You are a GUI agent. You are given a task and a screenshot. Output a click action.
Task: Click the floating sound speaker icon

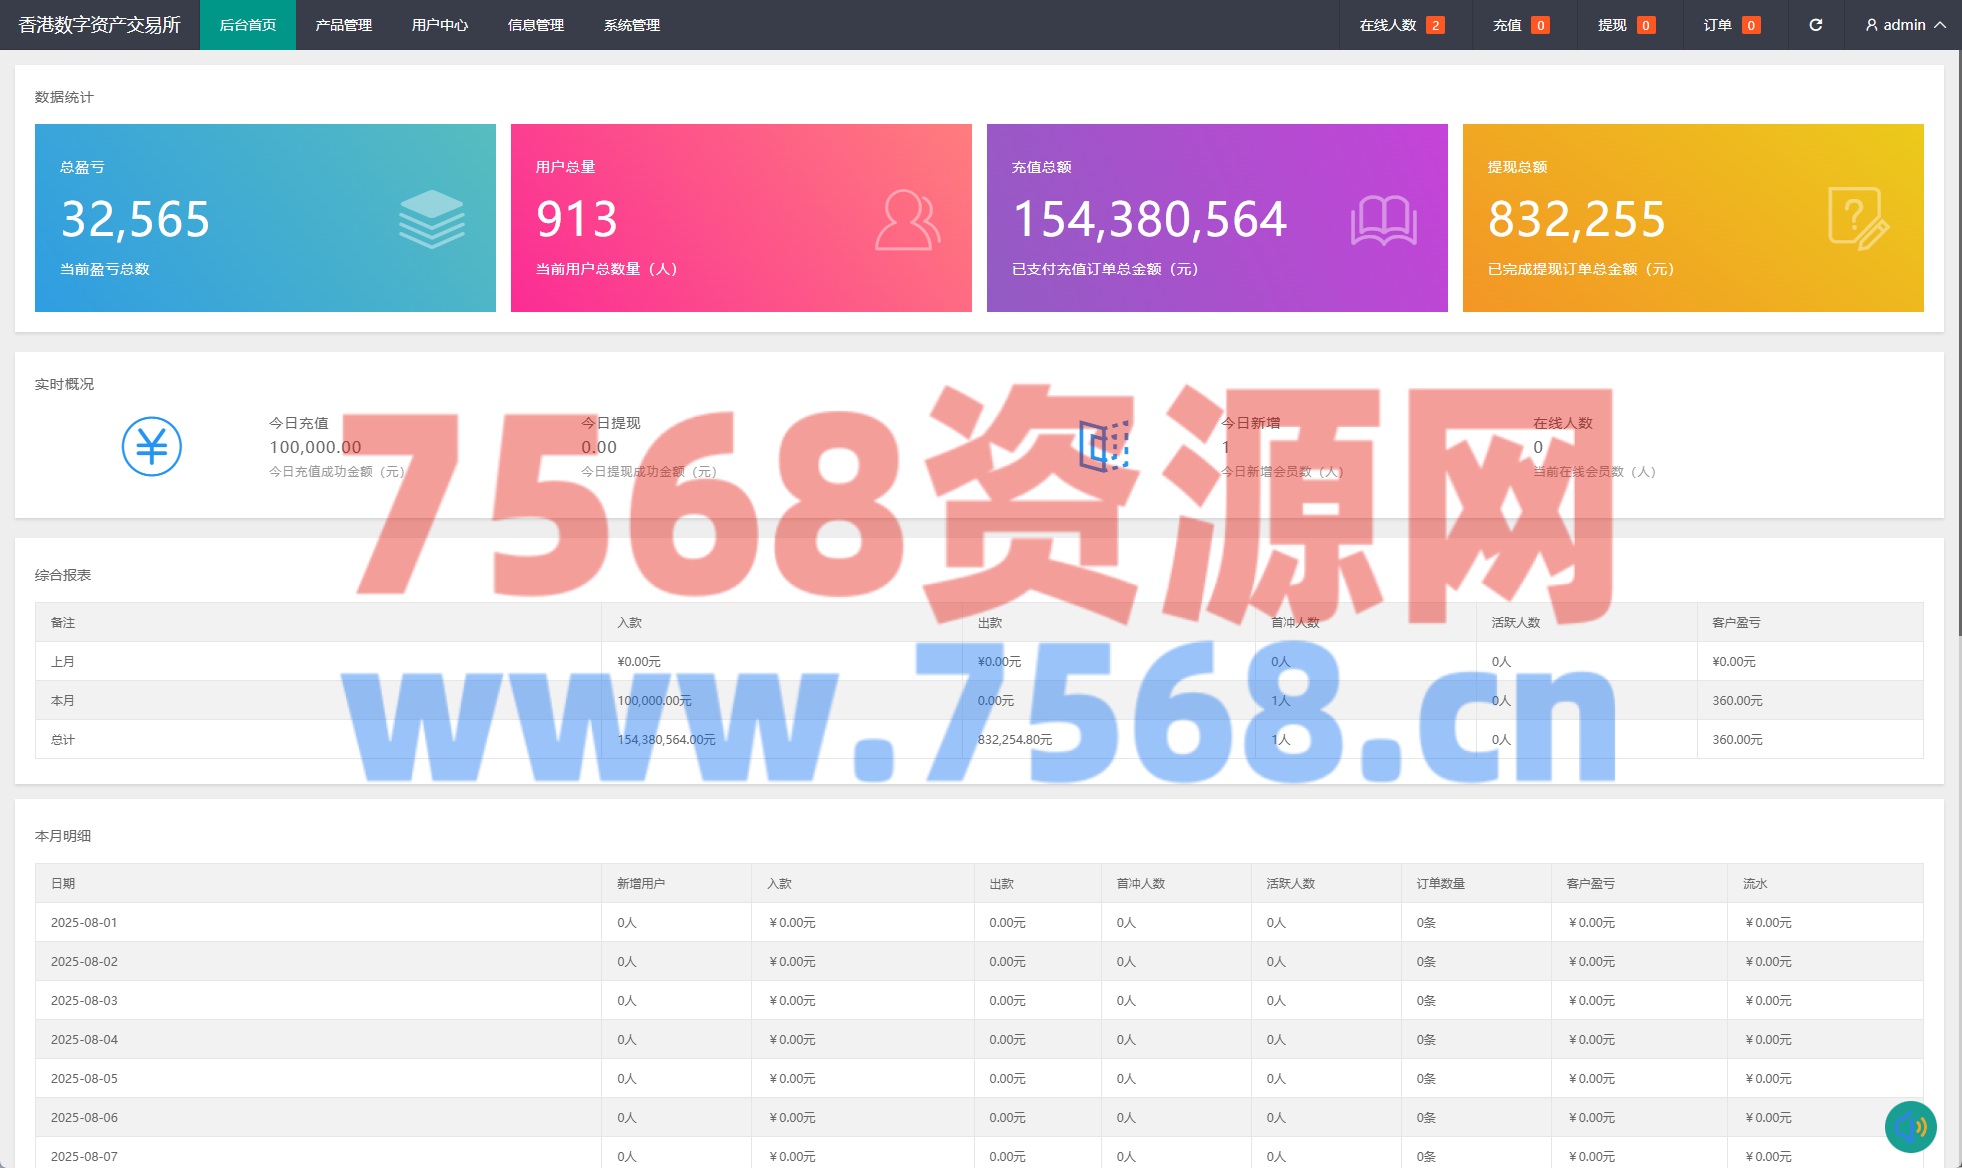tap(1910, 1127)
